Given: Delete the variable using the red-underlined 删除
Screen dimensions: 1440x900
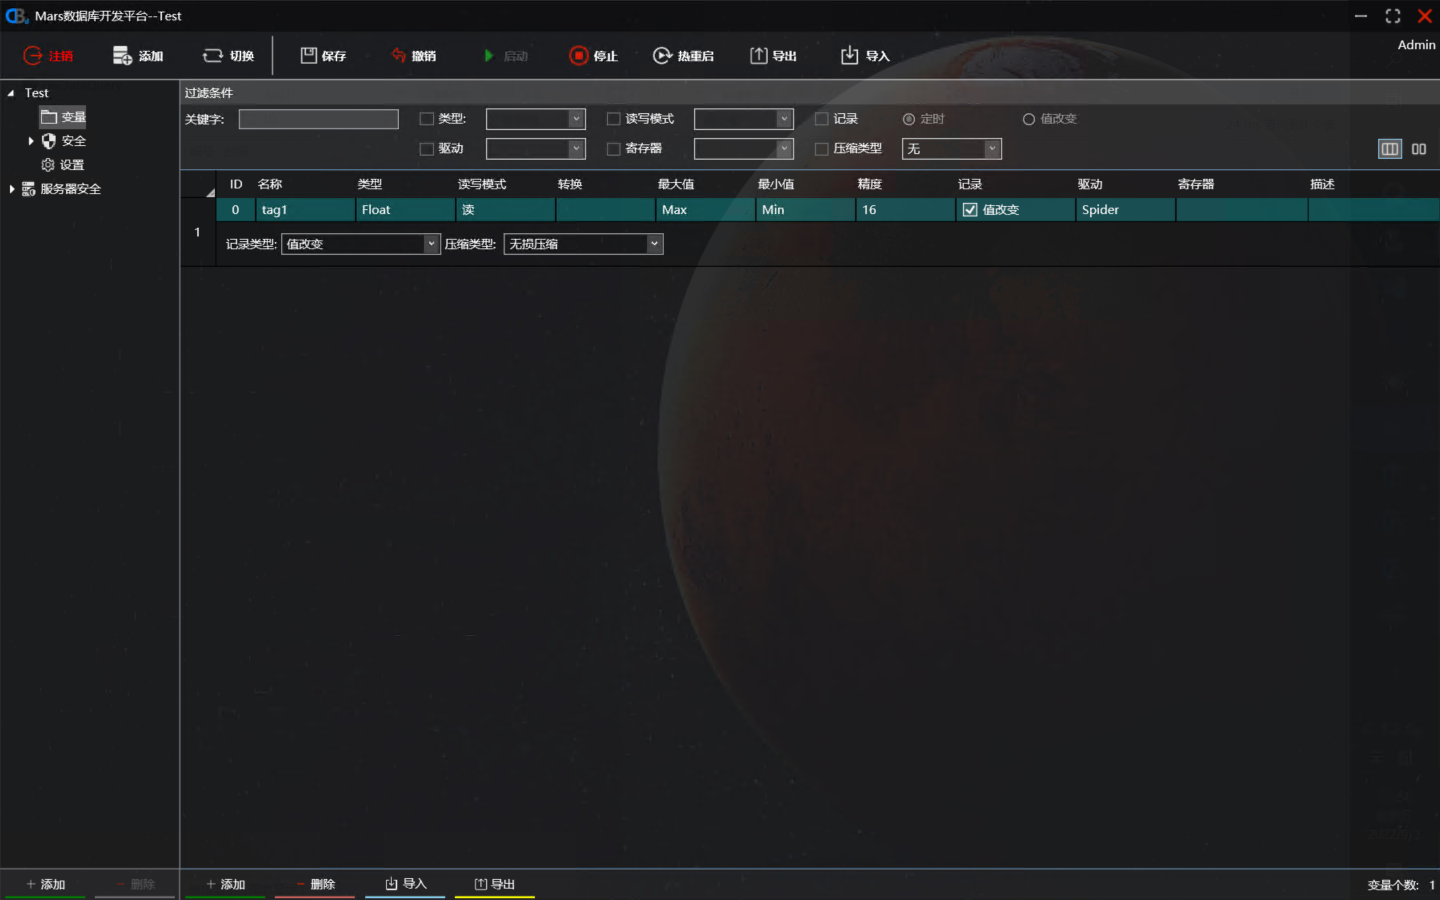Looking at the screenshot, I should 315,884.
